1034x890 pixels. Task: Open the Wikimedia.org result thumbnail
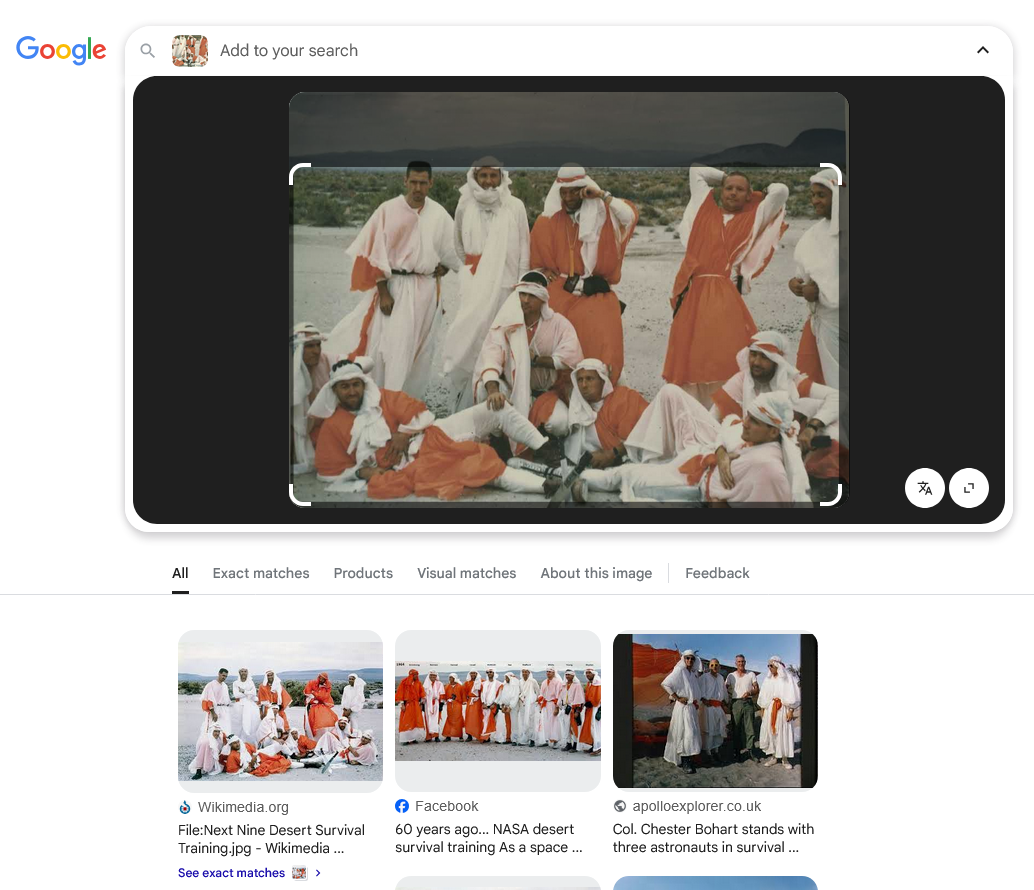280,711
